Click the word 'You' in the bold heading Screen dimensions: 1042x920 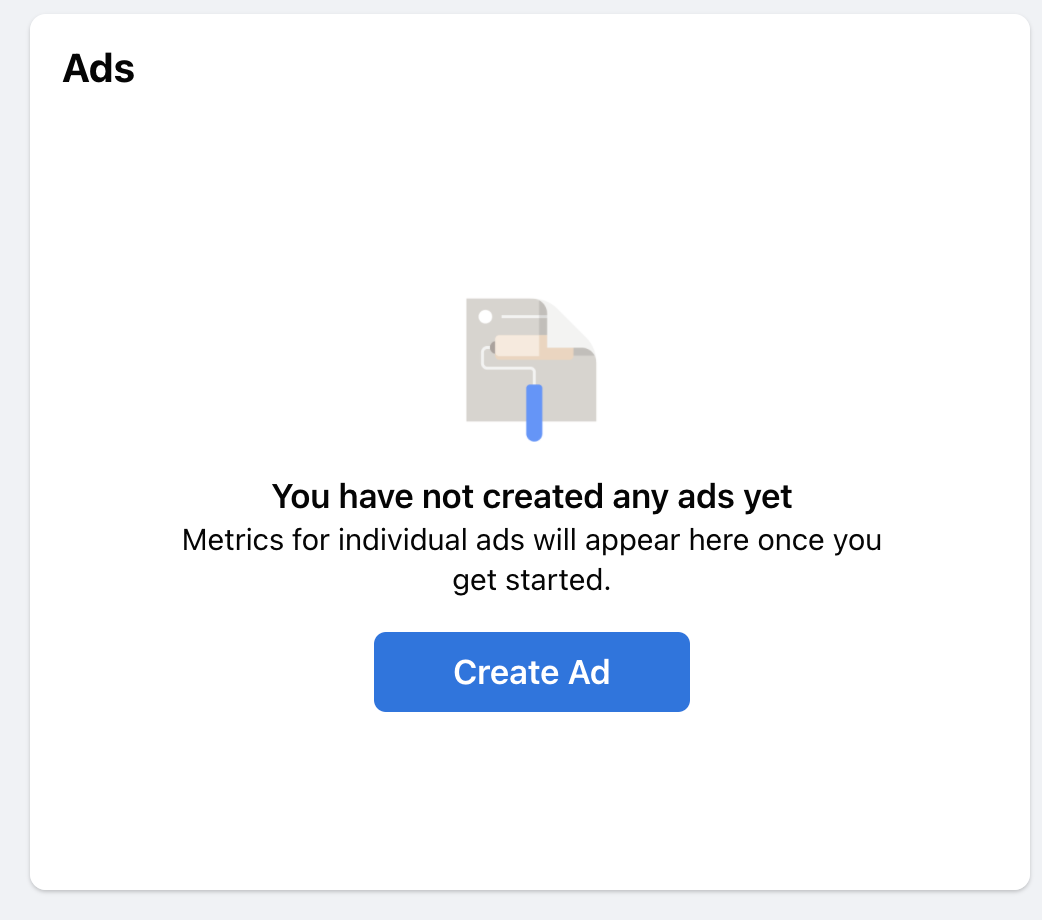pos(300,497)
